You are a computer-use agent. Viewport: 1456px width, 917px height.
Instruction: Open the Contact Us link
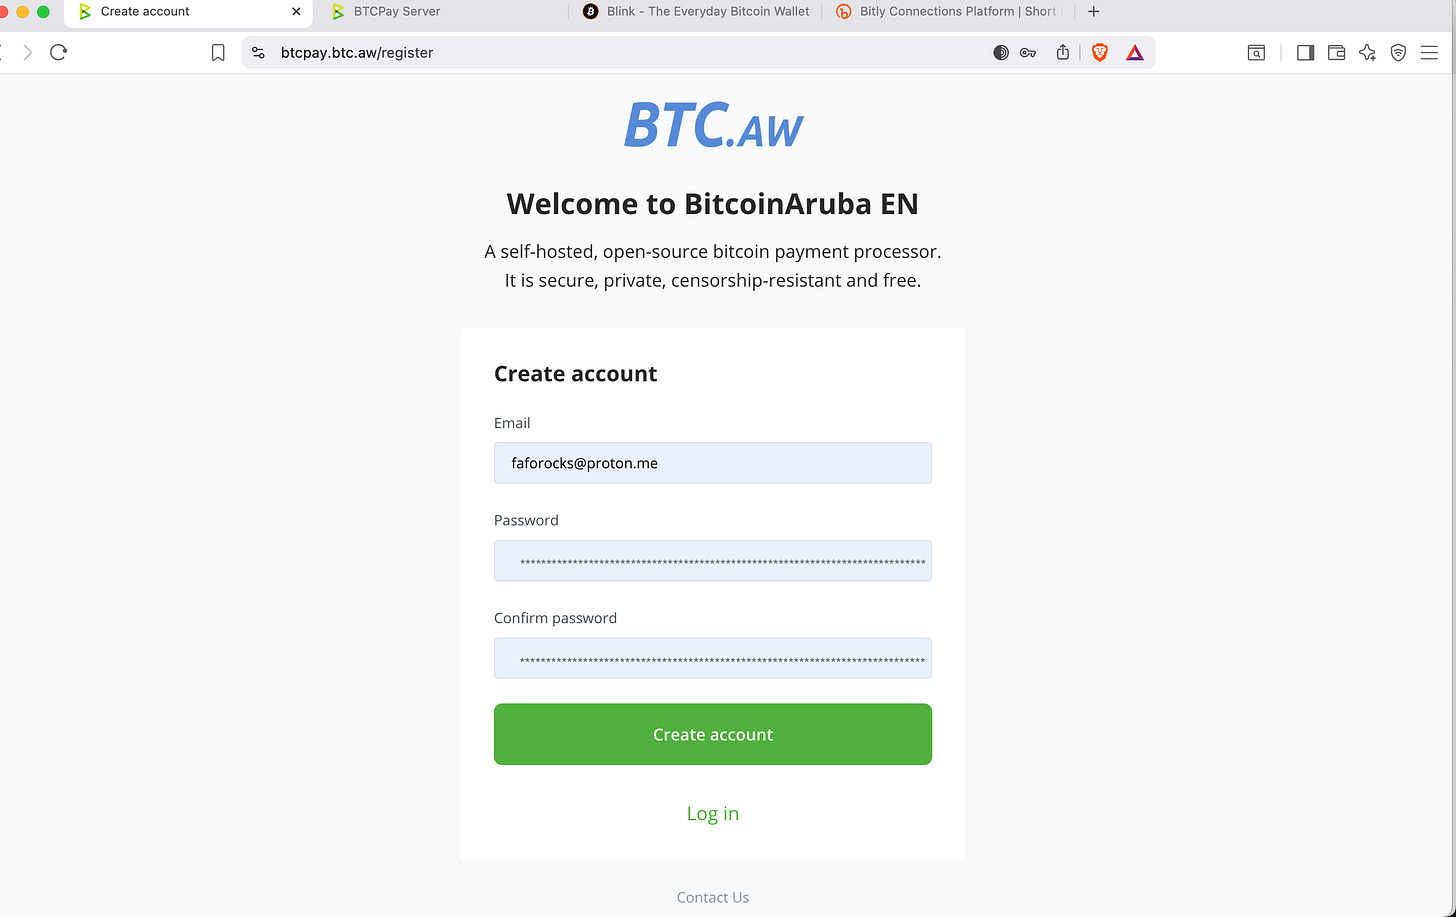click(x=713, y=897)
